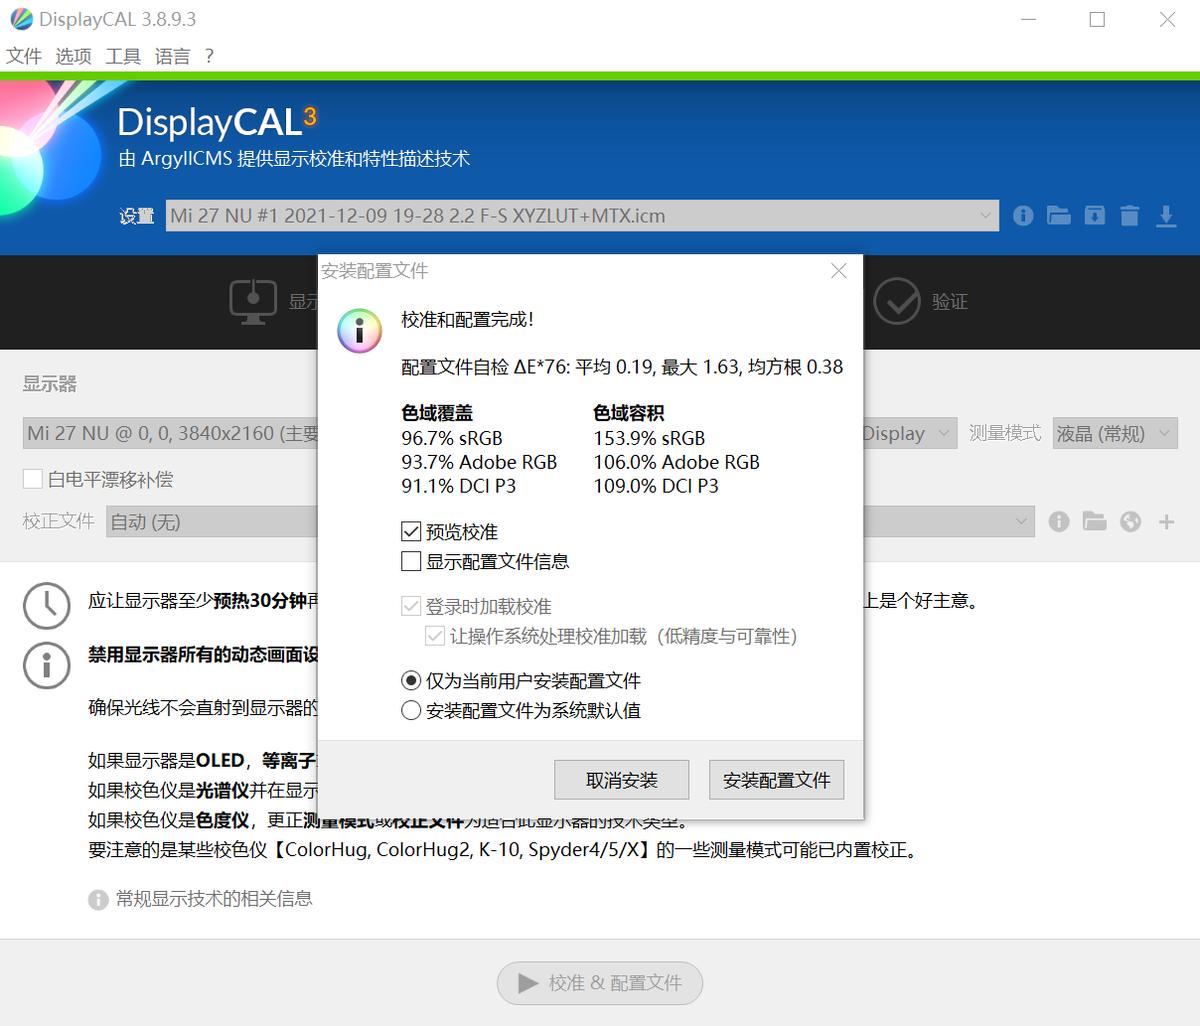The height and width of the screenshot is (1026, 1200).
Task: Click the 安装配置文件 button
Action: (x=776, y=779)
